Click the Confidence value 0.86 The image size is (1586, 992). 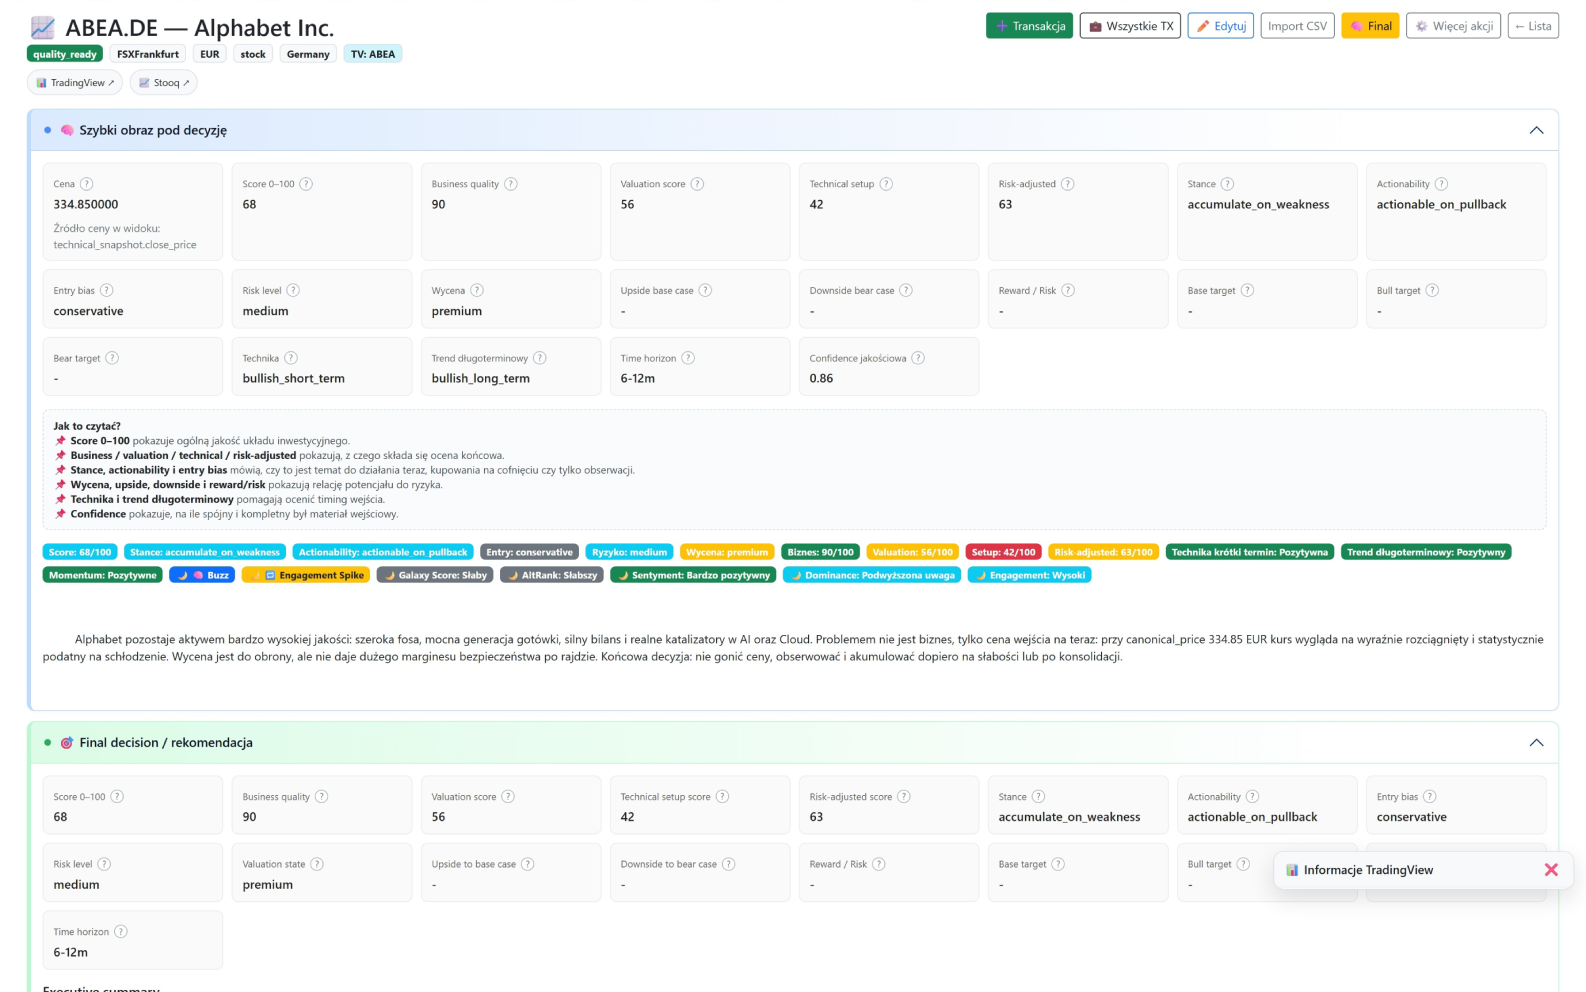[821, 378]
